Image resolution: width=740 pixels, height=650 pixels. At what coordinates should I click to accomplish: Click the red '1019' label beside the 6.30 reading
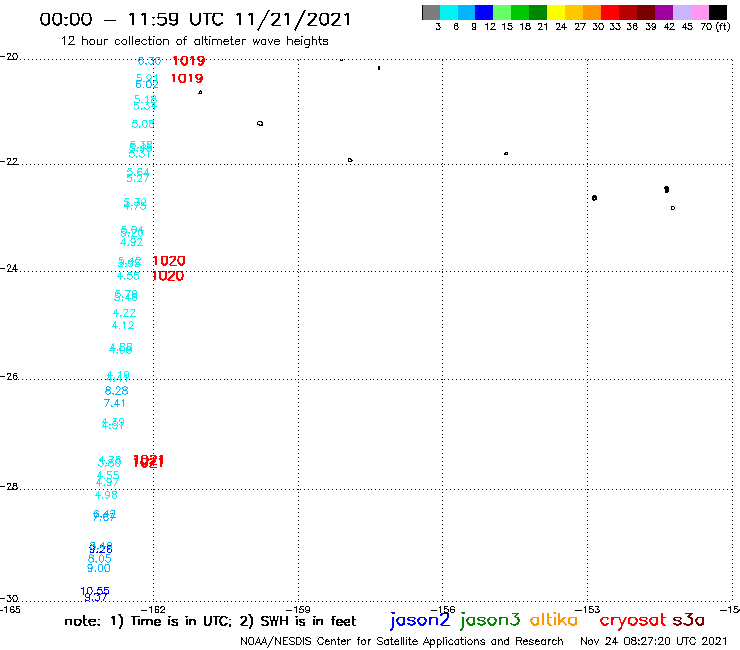tap(189, 61)
